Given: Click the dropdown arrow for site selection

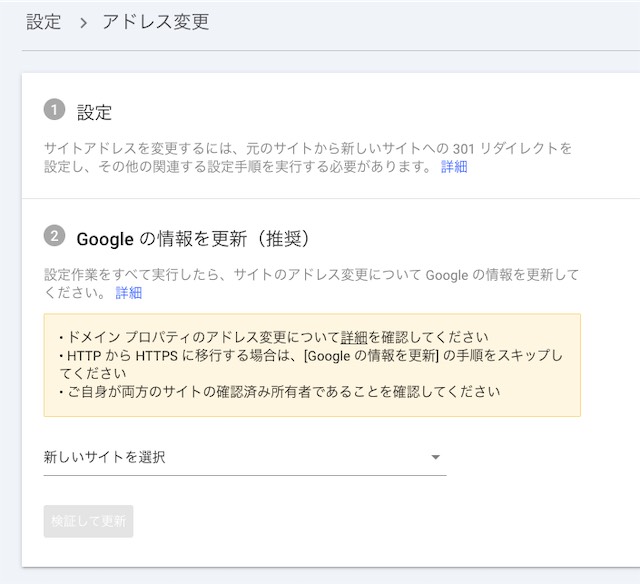Looking at the screenshot, I should point(435,458).
